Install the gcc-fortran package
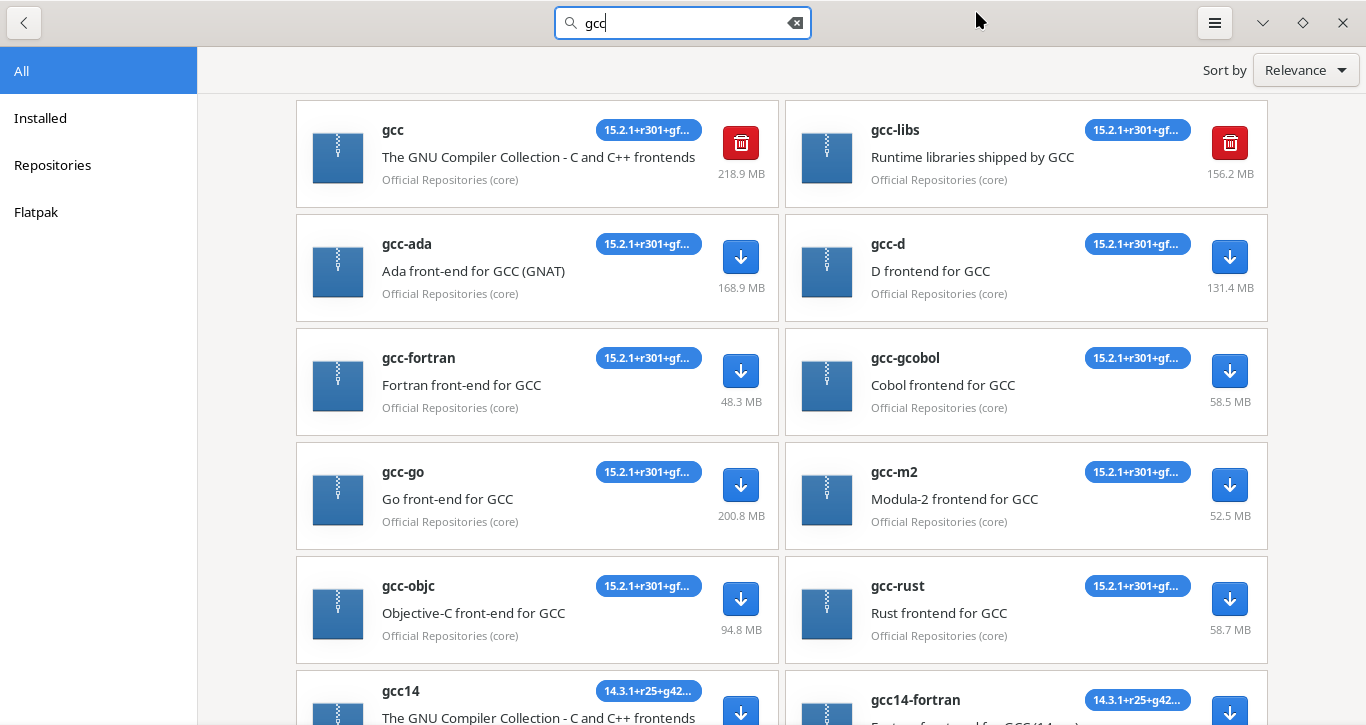1366x725 pixels. click(x=741, y=371)
